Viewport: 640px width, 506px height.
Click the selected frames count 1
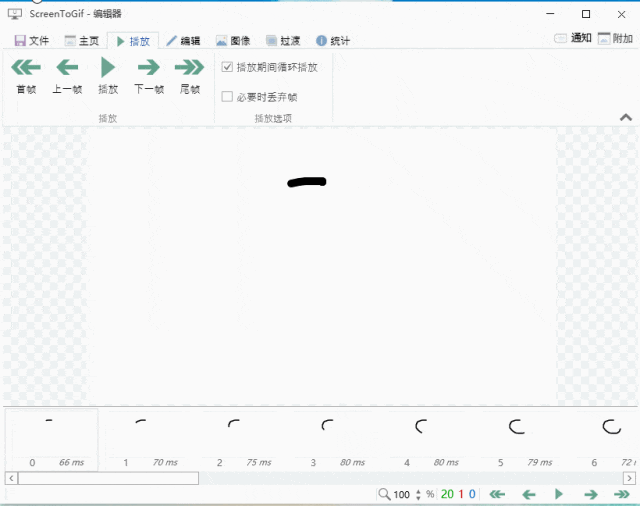[x=461, y=494]
